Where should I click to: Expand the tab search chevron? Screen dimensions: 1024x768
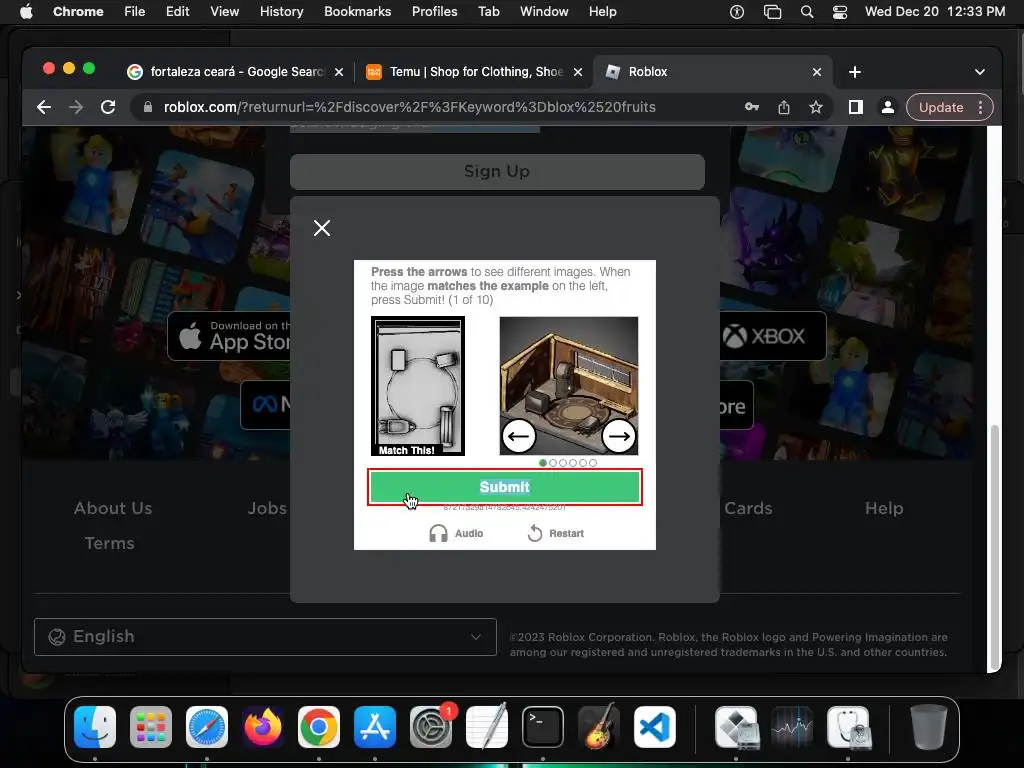pos(980,72)
